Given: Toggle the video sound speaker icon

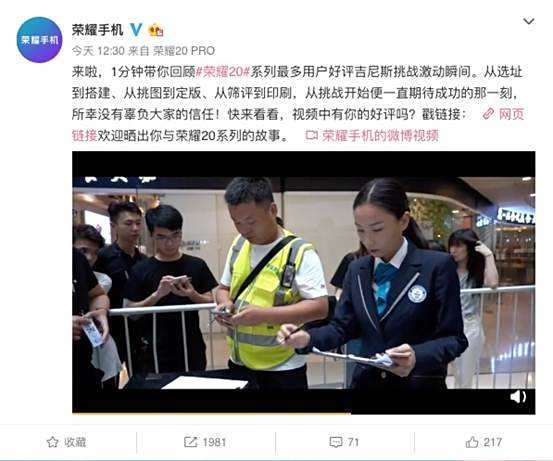Looking at the screenshot, I should [518, 397].
